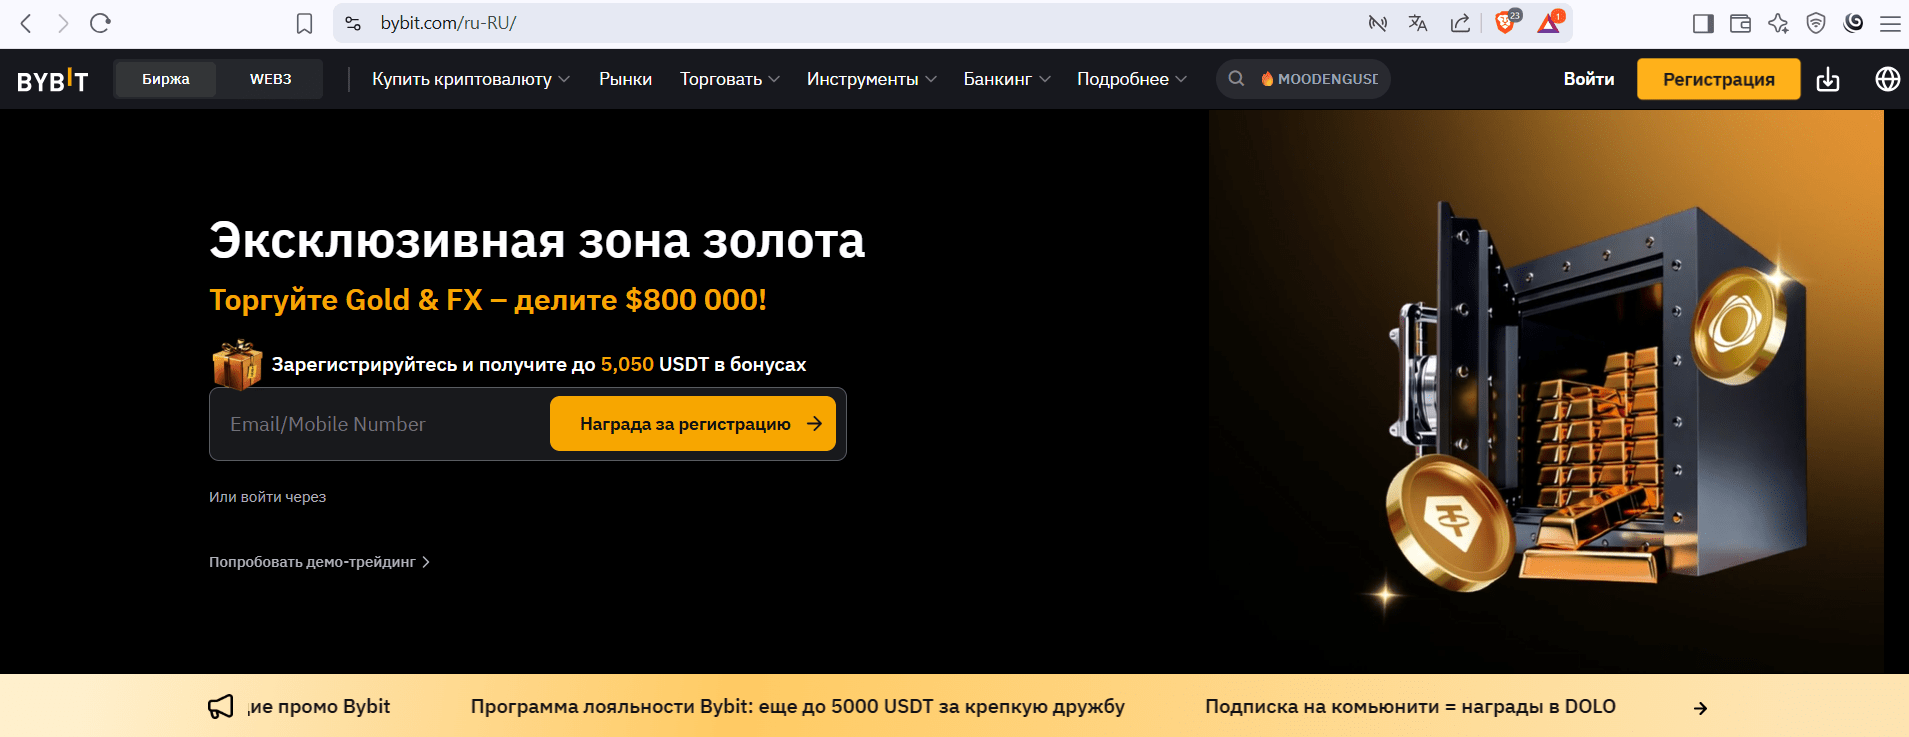Bookmark this page using the bookmark icon
This screenshot has width=1909, height=737.
305,23
